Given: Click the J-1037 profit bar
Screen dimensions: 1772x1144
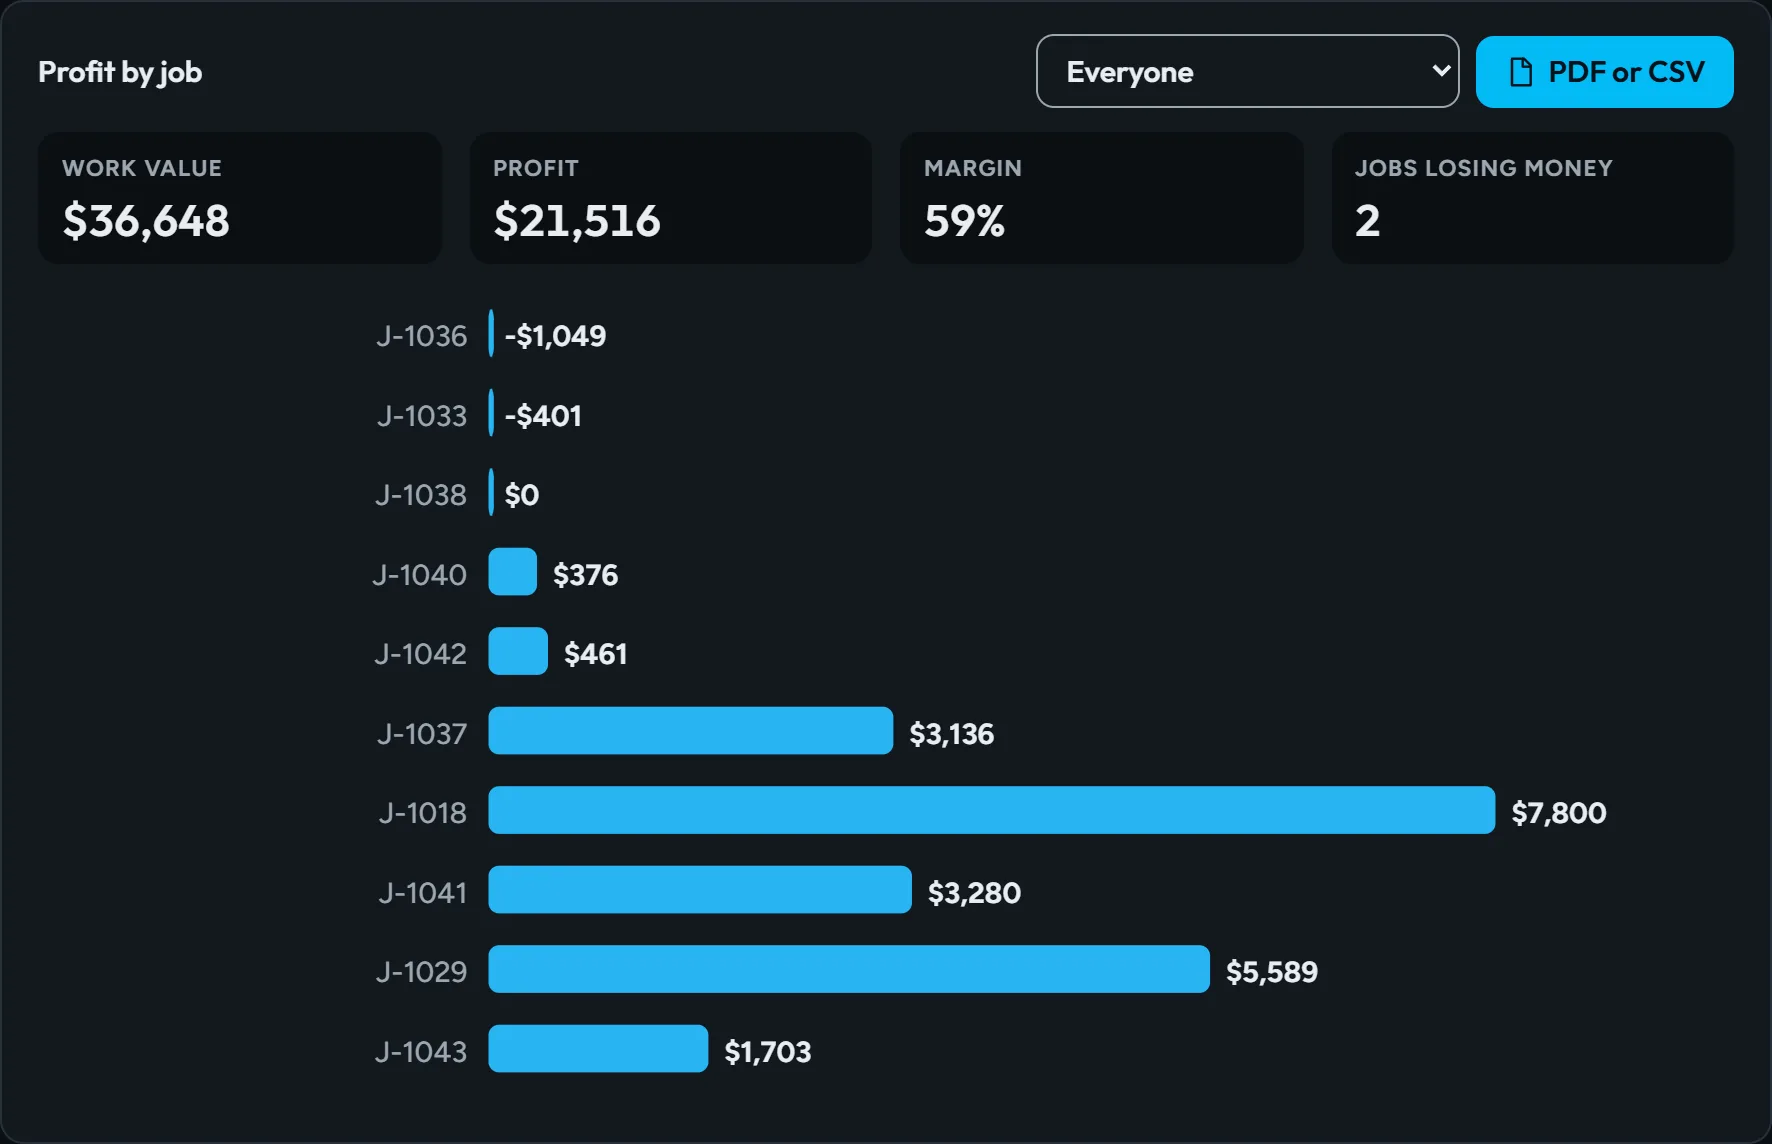Looking at the screenshot, I should point(690,730).
